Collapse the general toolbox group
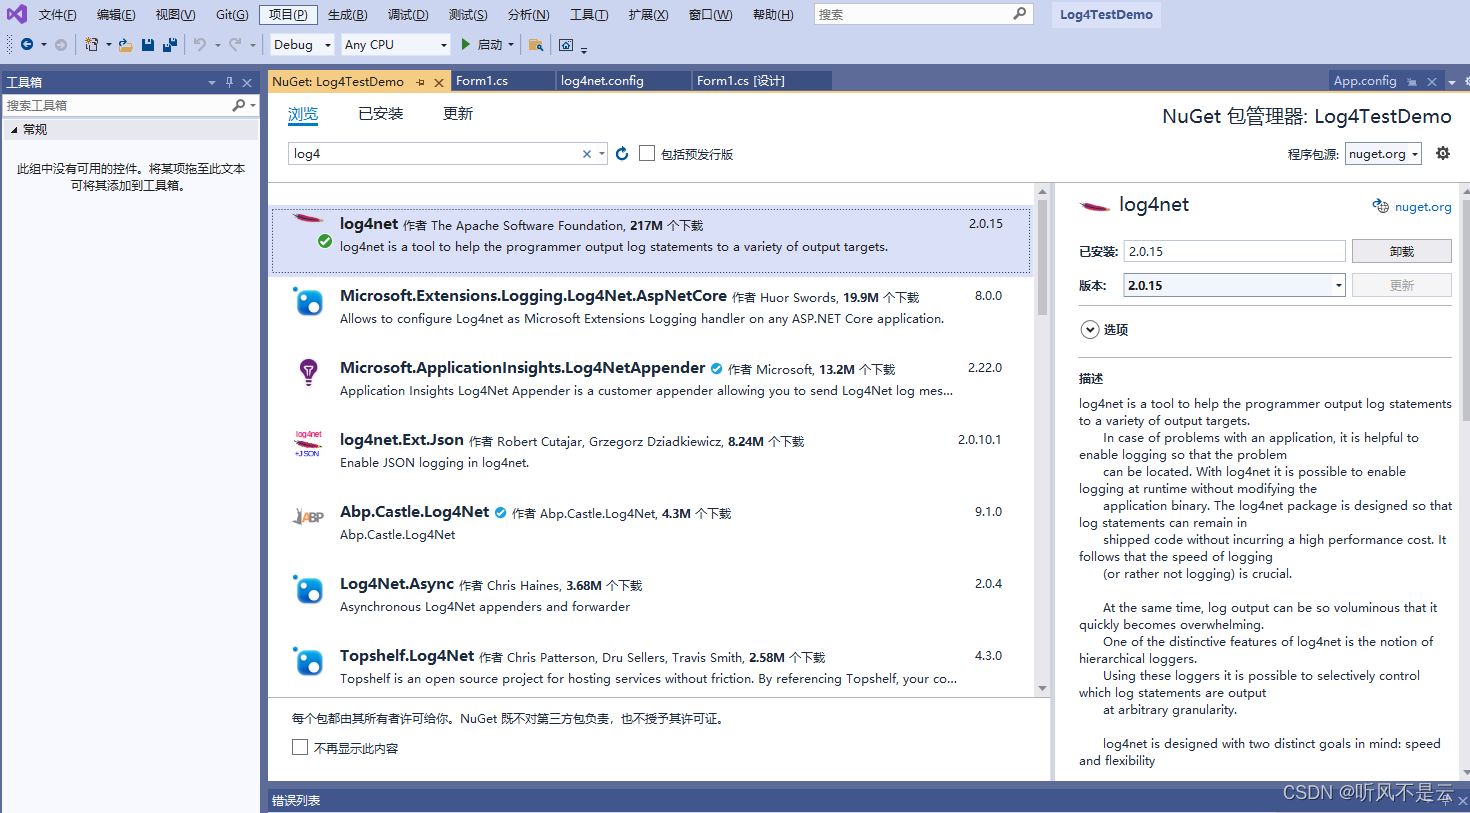The height and width of the screenshot is (813, 1470). point(14,129)
